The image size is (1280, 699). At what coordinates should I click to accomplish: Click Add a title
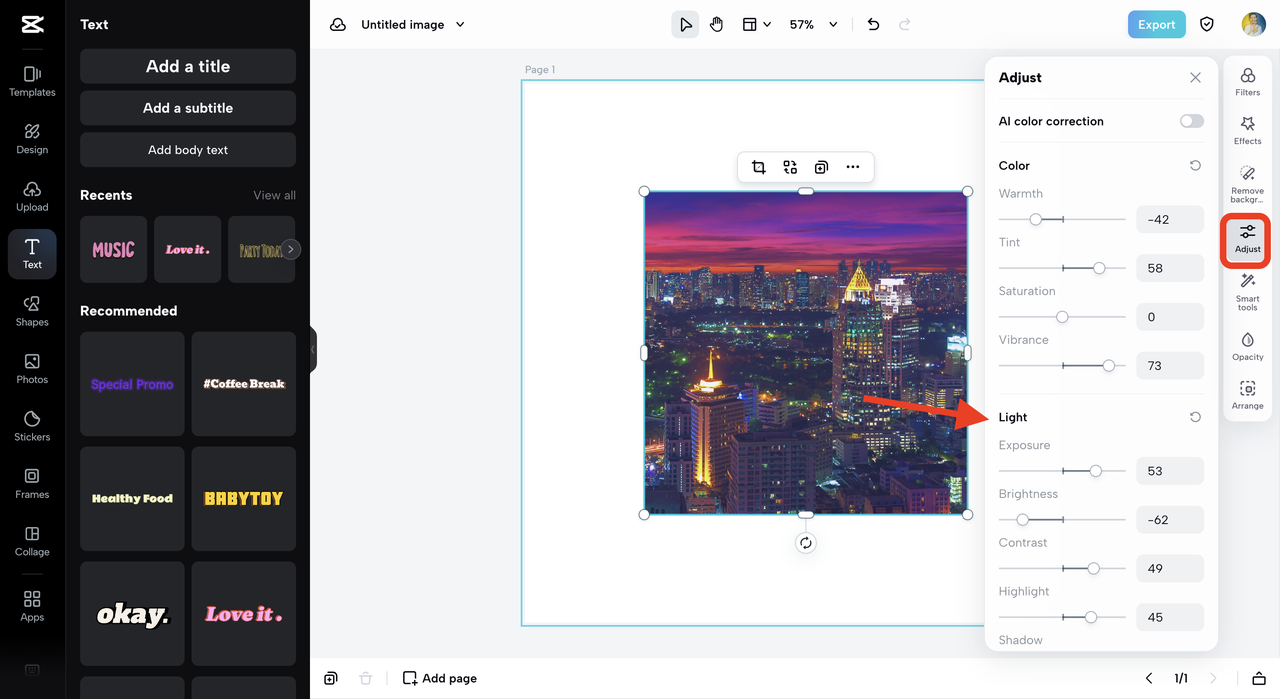pyautogui.click(x=188, y=67)
